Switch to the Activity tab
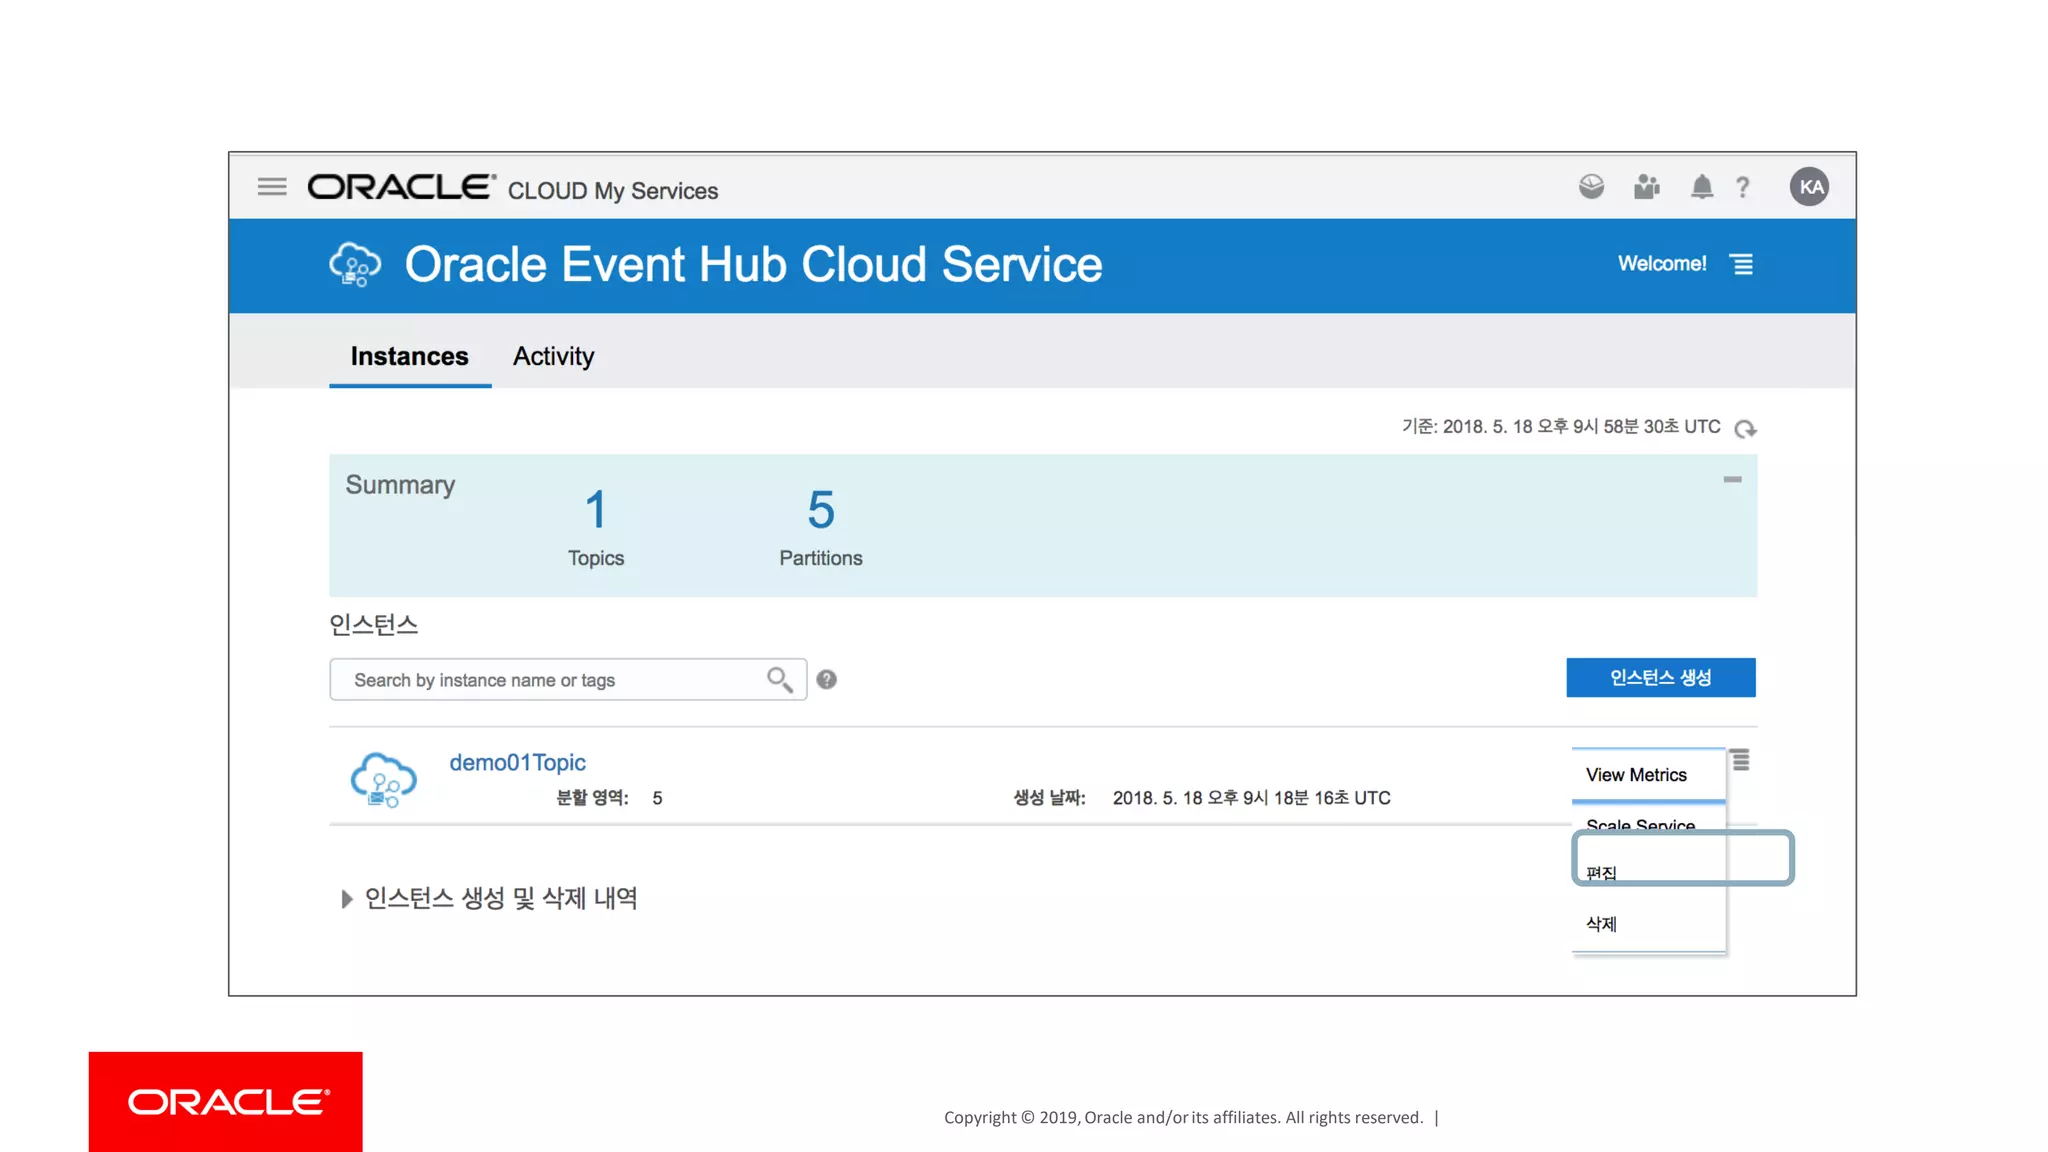Viewport: 2048px width, 1152px height. [553, 357]
